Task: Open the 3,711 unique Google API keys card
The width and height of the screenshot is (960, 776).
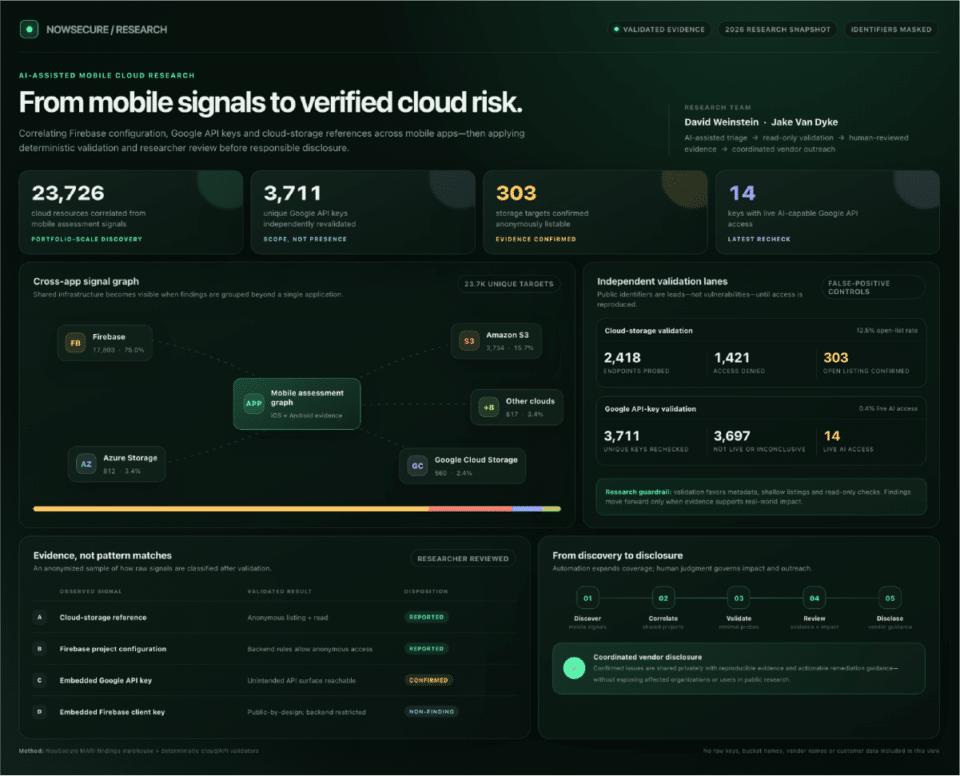Action: click(x=363, y=213)
